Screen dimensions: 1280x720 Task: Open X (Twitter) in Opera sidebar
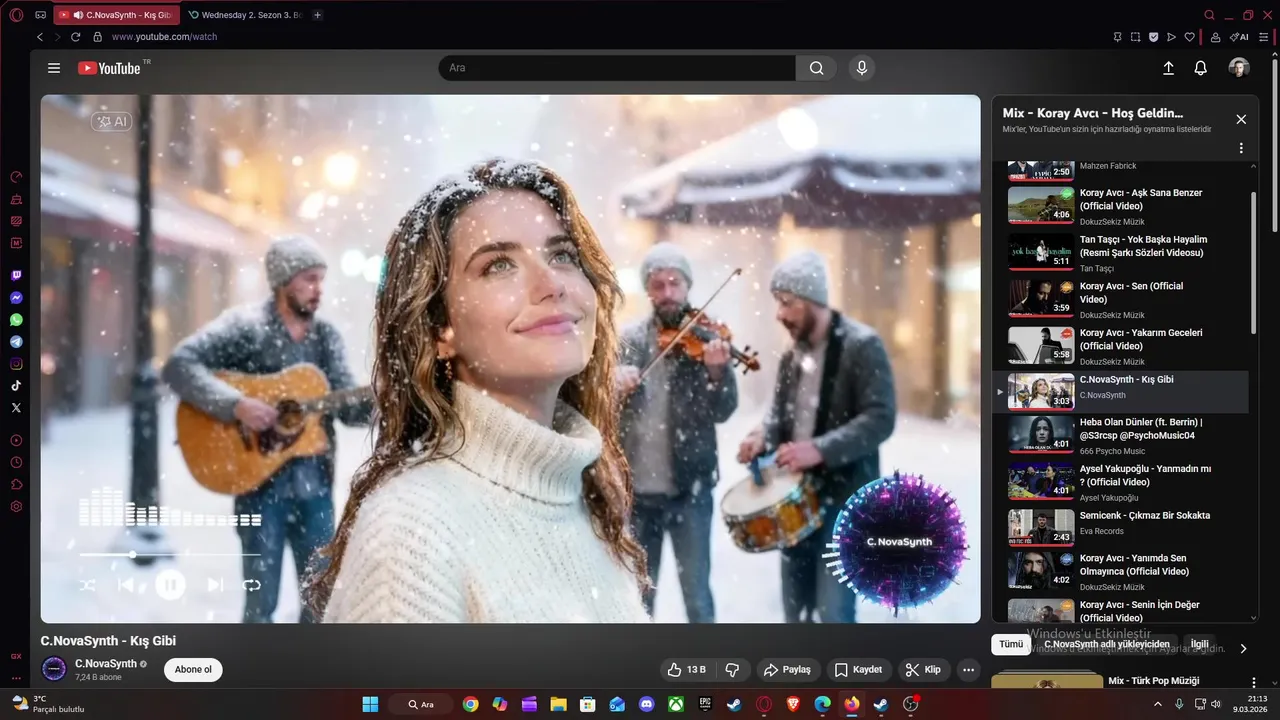click(x=16, y=408)
